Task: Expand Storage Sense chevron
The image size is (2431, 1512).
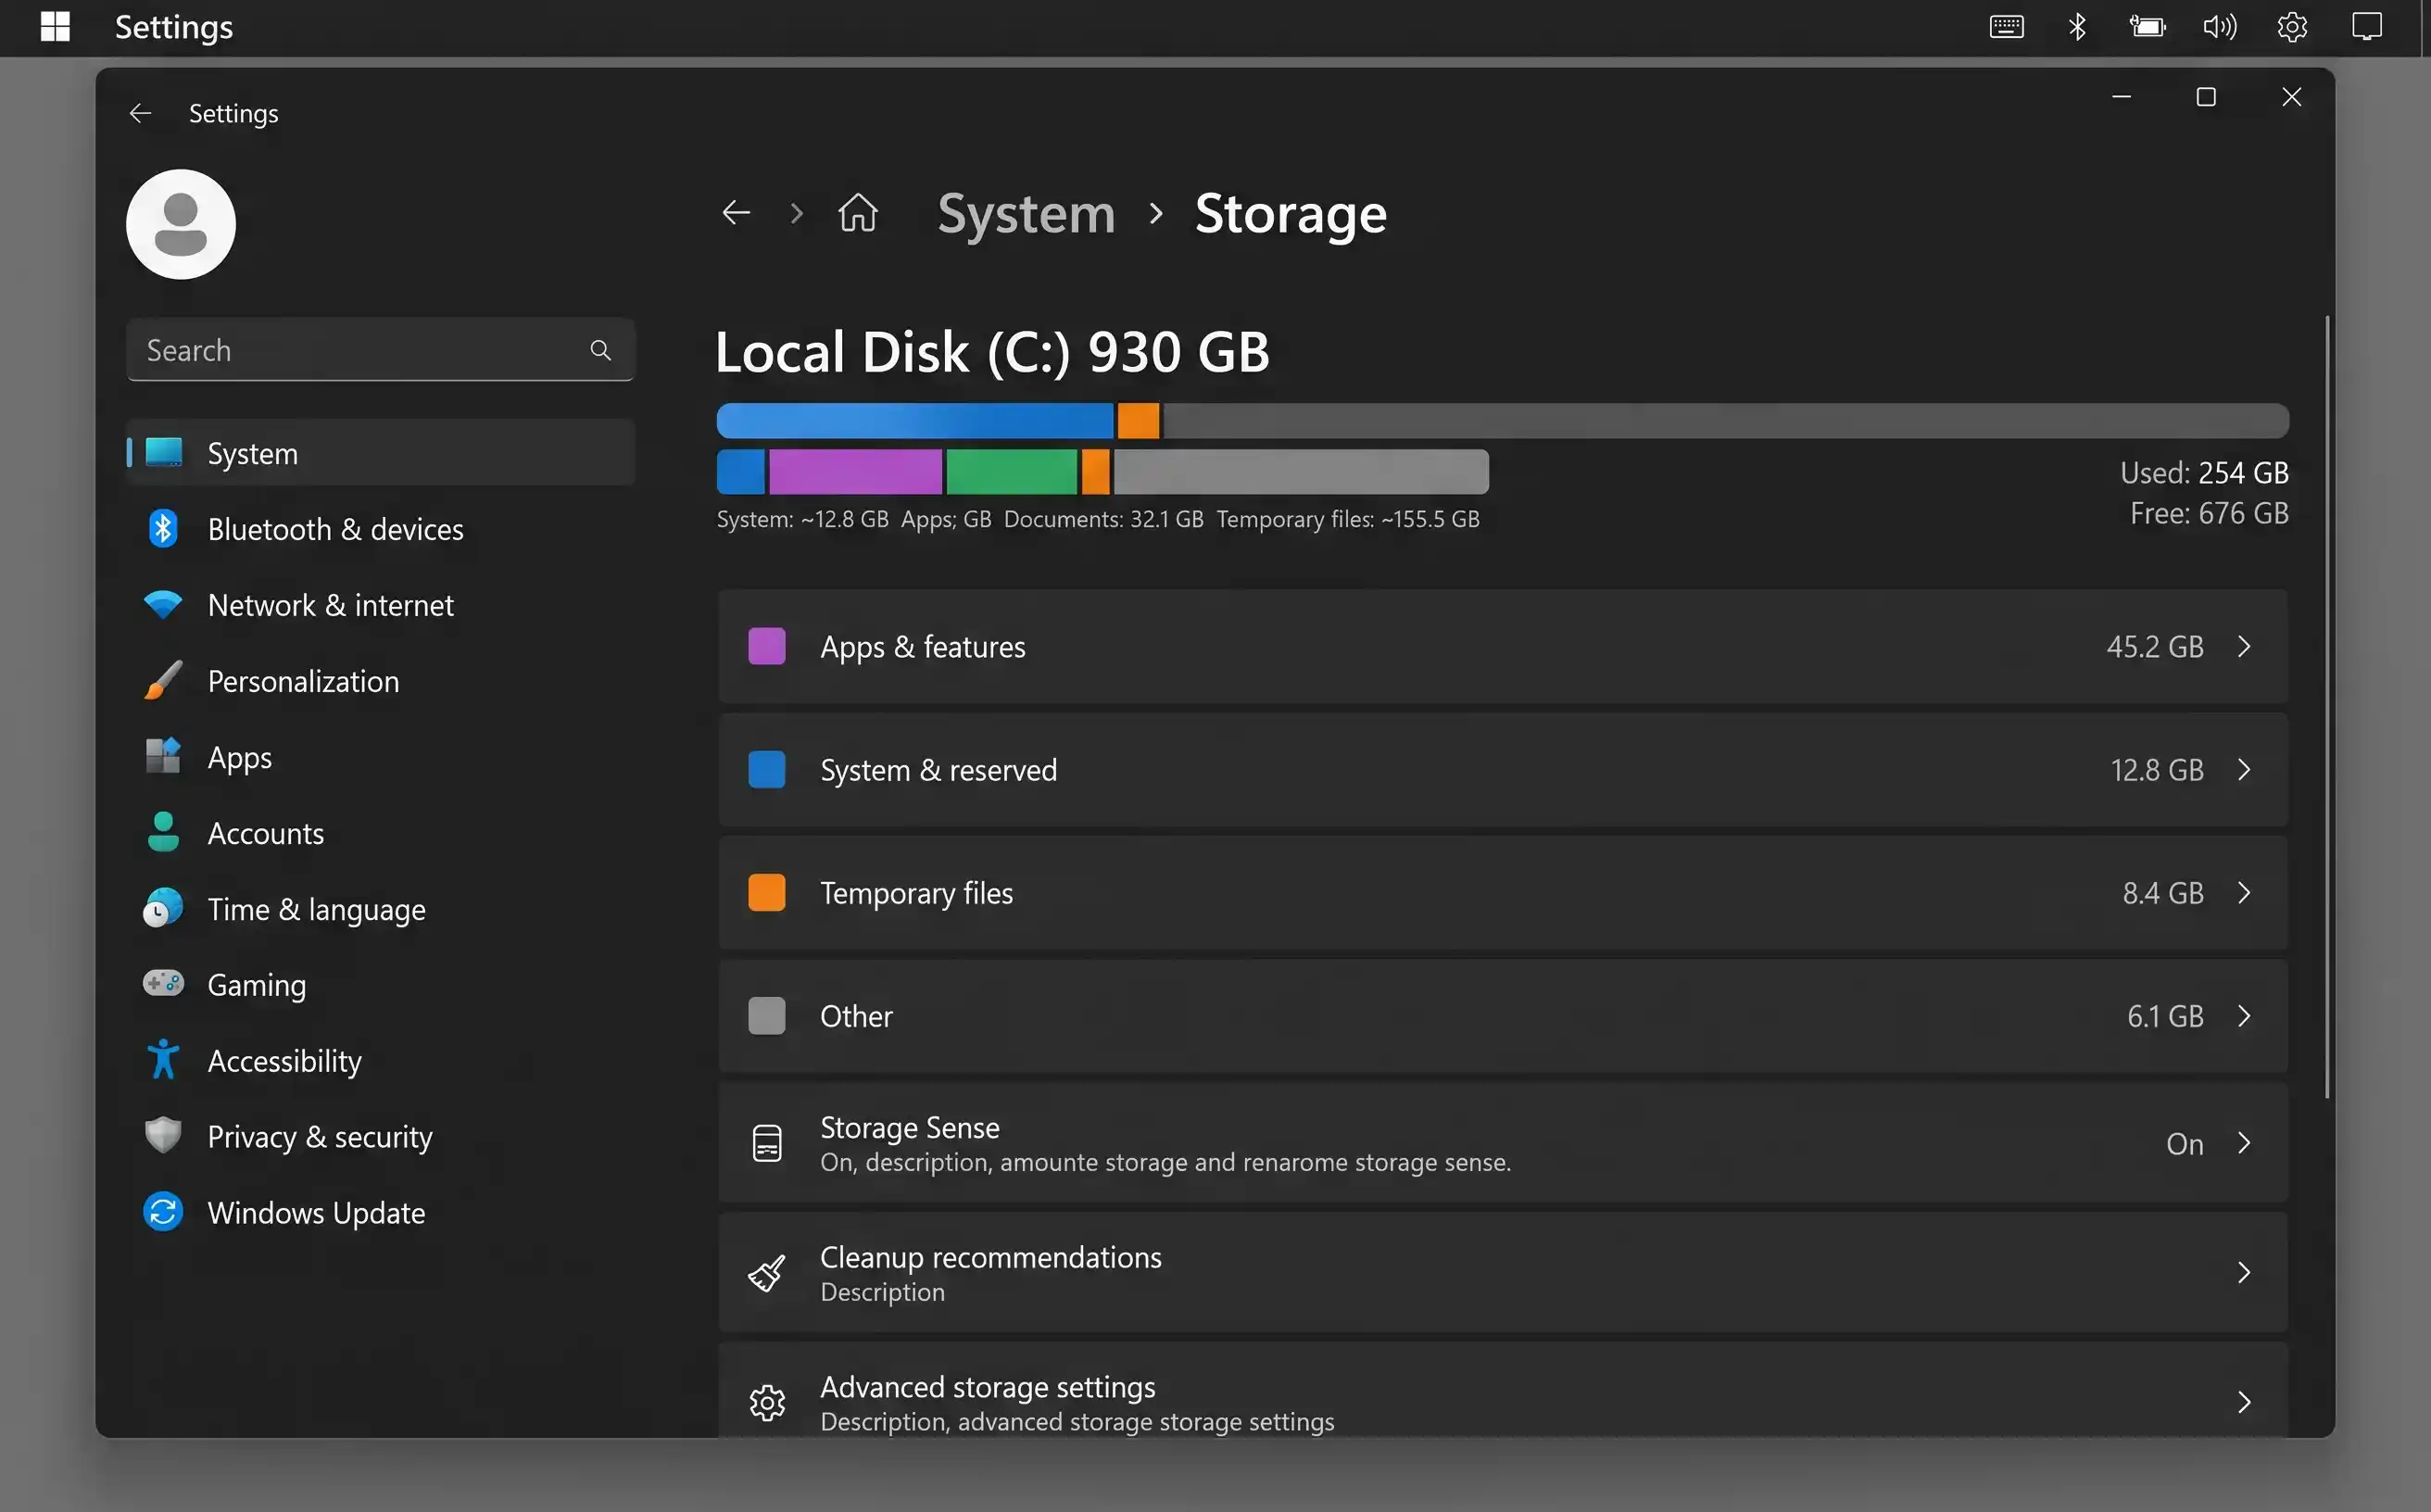Action: pos(2245,1143)
